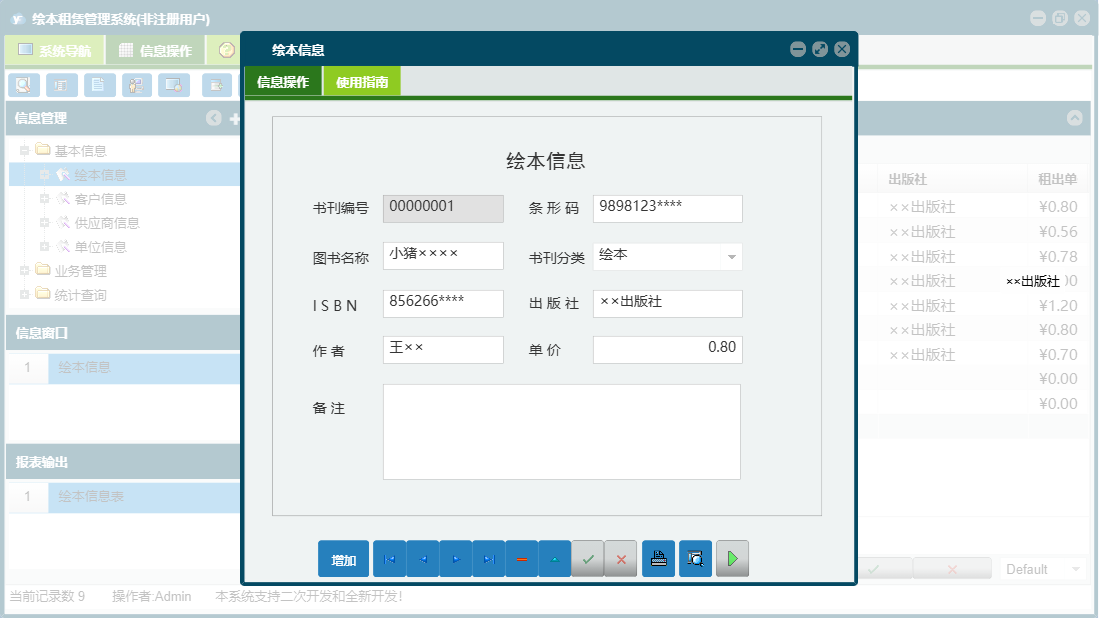
Task: Click 出版社 column header in background table
Action: coord(907,179)
